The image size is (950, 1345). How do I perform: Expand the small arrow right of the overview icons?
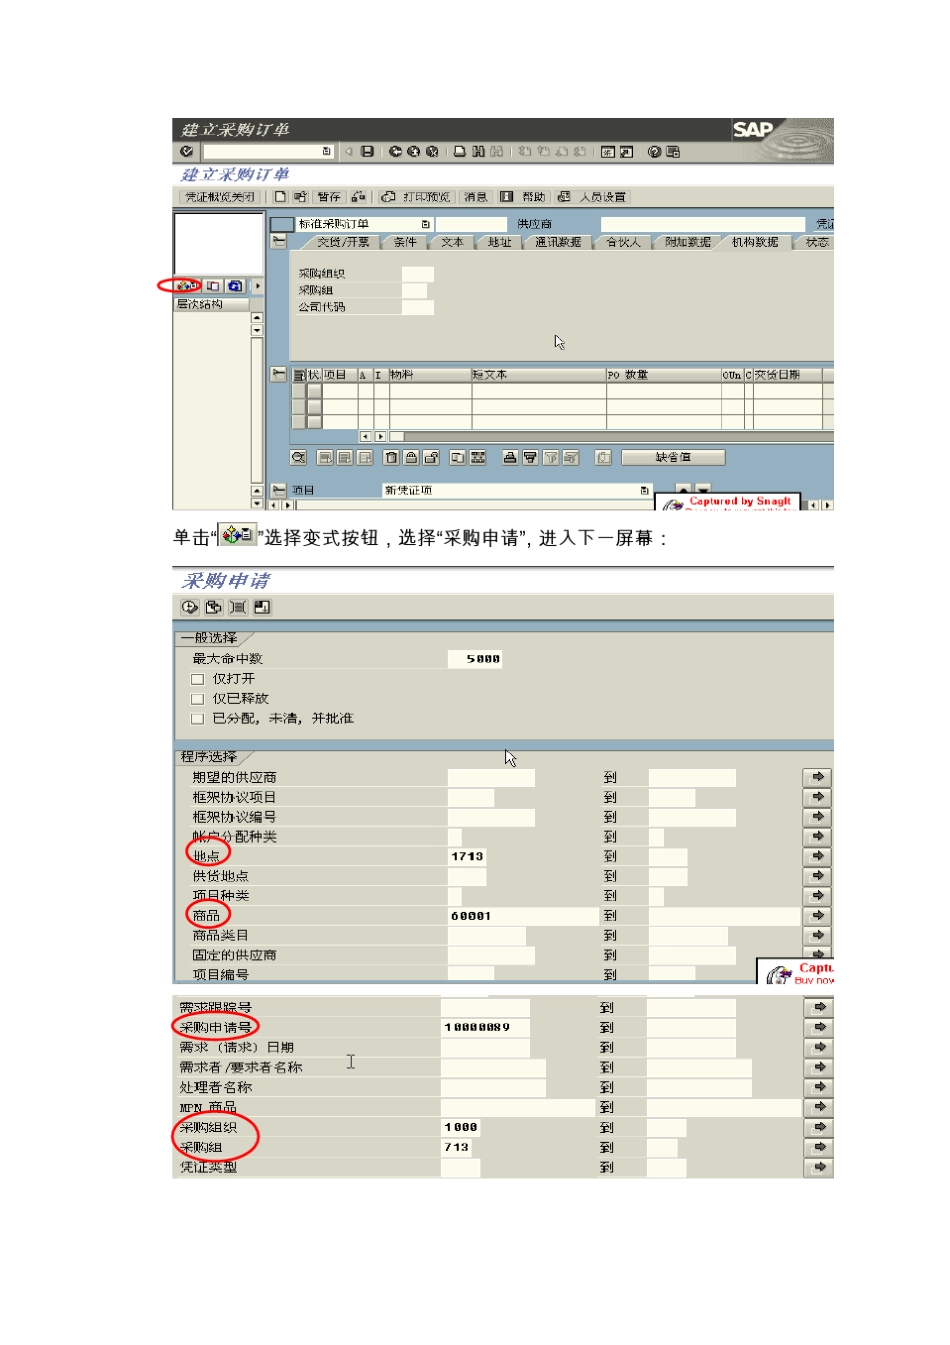point(257,286)
